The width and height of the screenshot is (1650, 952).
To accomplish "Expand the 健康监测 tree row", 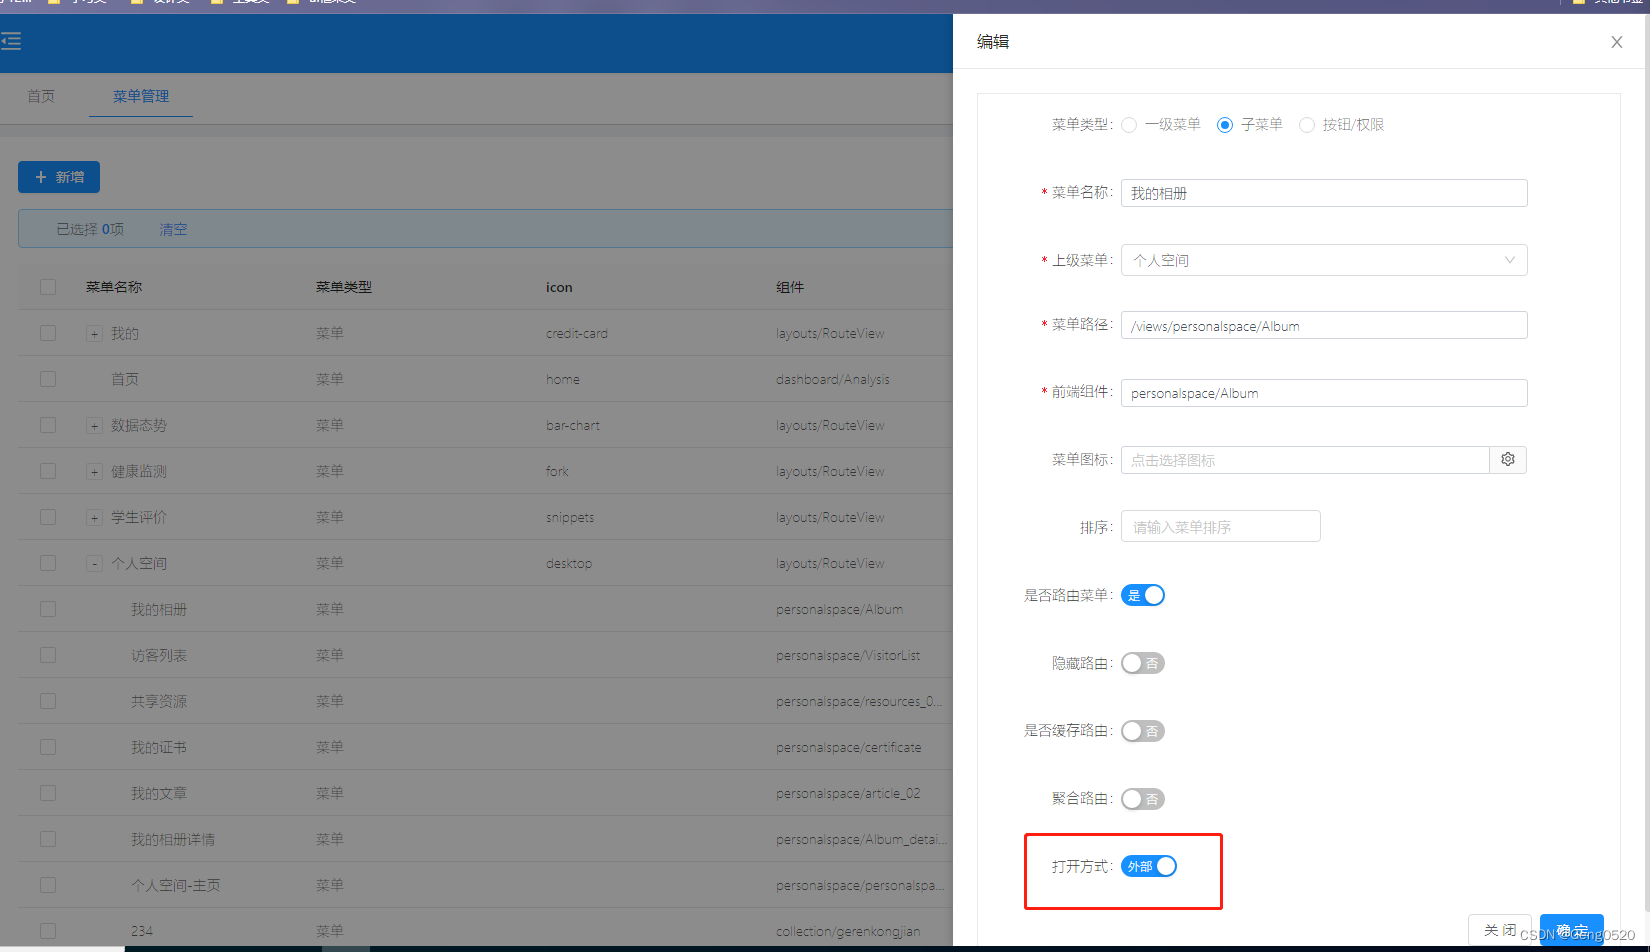I will (x=94, y=472).
